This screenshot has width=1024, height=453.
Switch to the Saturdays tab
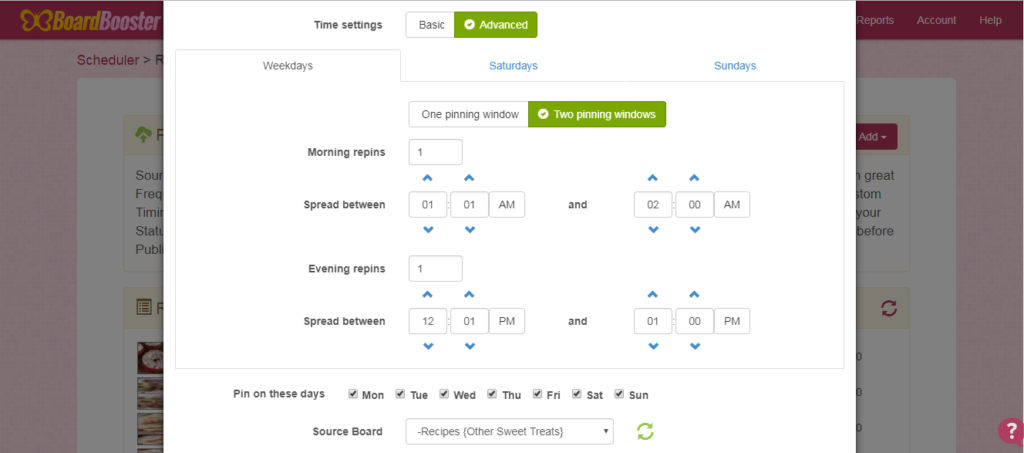[x=513, y=66]
